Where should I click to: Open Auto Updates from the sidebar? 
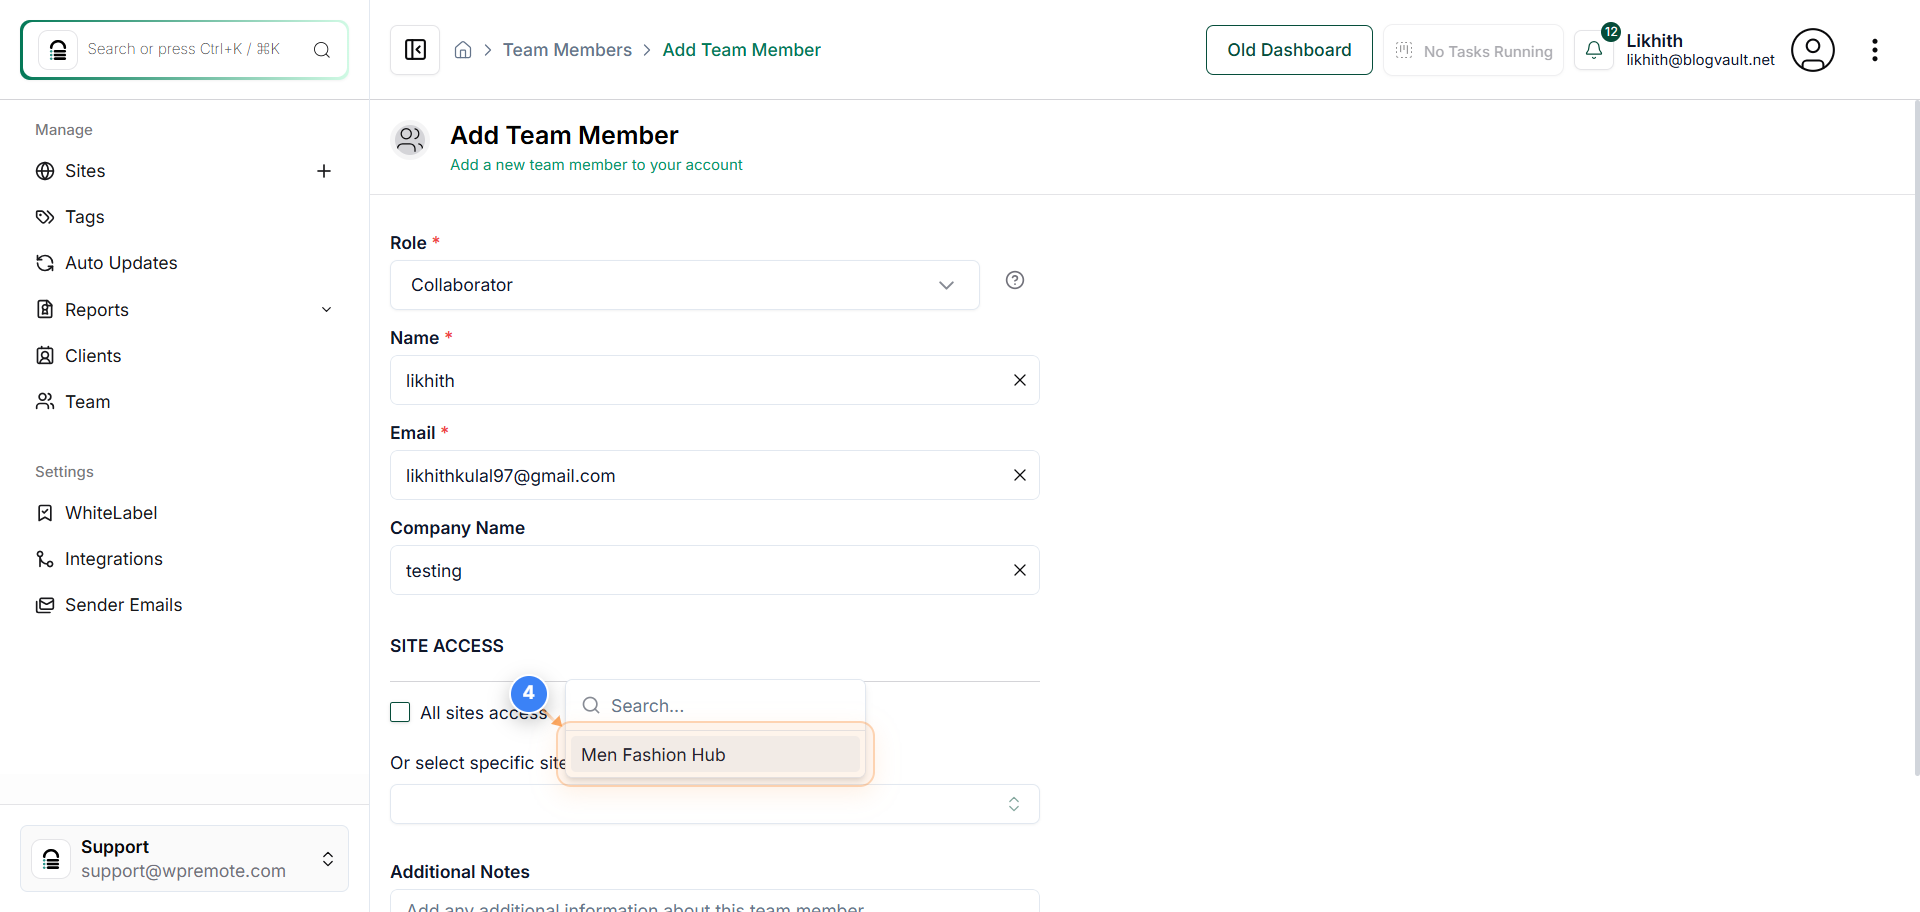[120, 263]
